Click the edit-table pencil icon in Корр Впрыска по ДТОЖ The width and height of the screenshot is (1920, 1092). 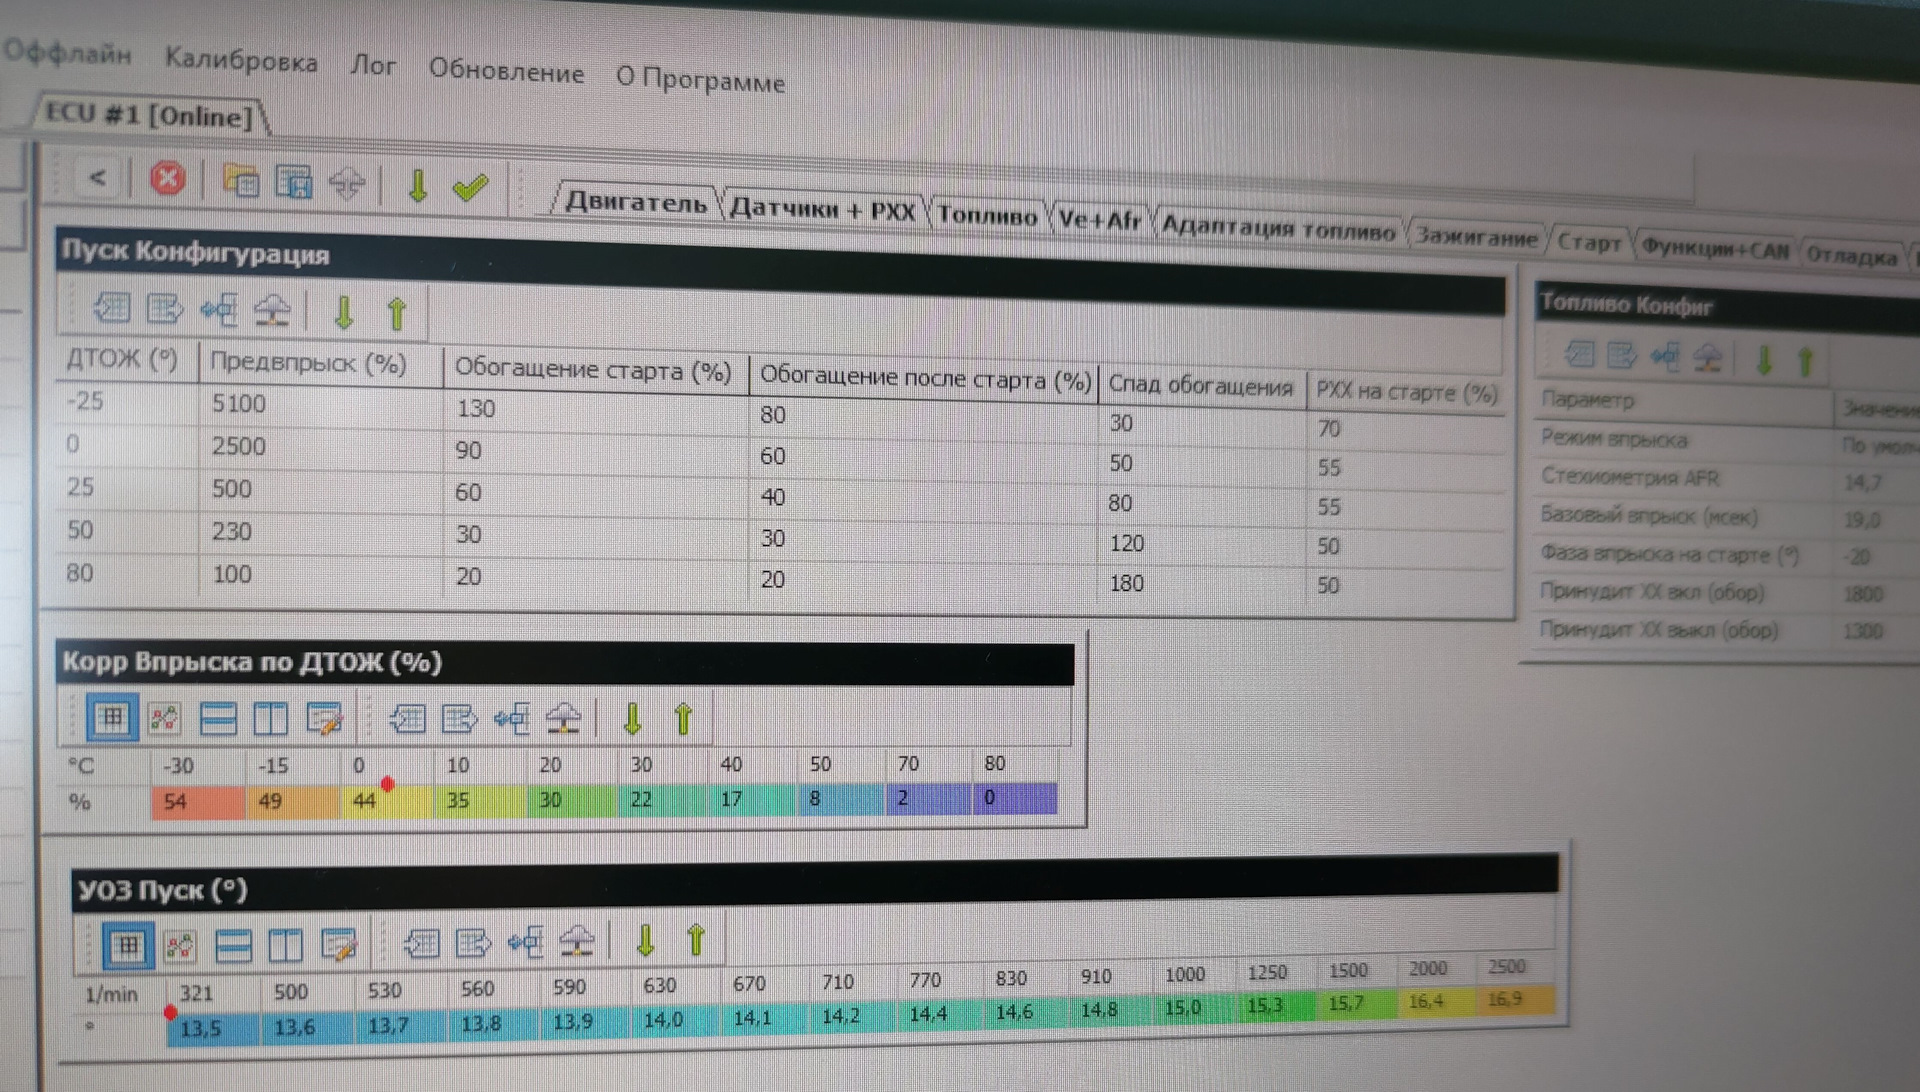tap(323, 718)
